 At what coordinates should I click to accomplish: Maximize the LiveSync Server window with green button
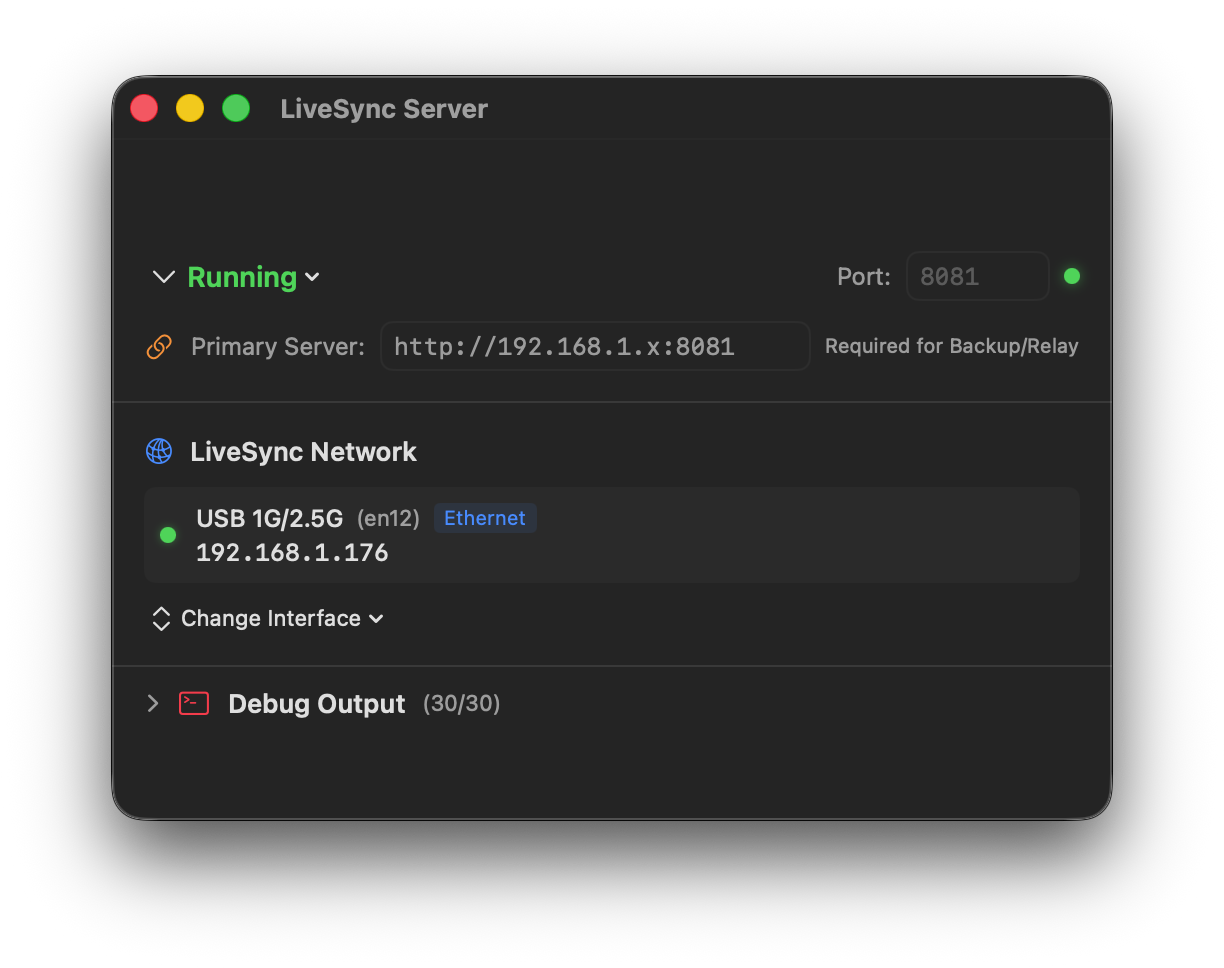point(236,108)
